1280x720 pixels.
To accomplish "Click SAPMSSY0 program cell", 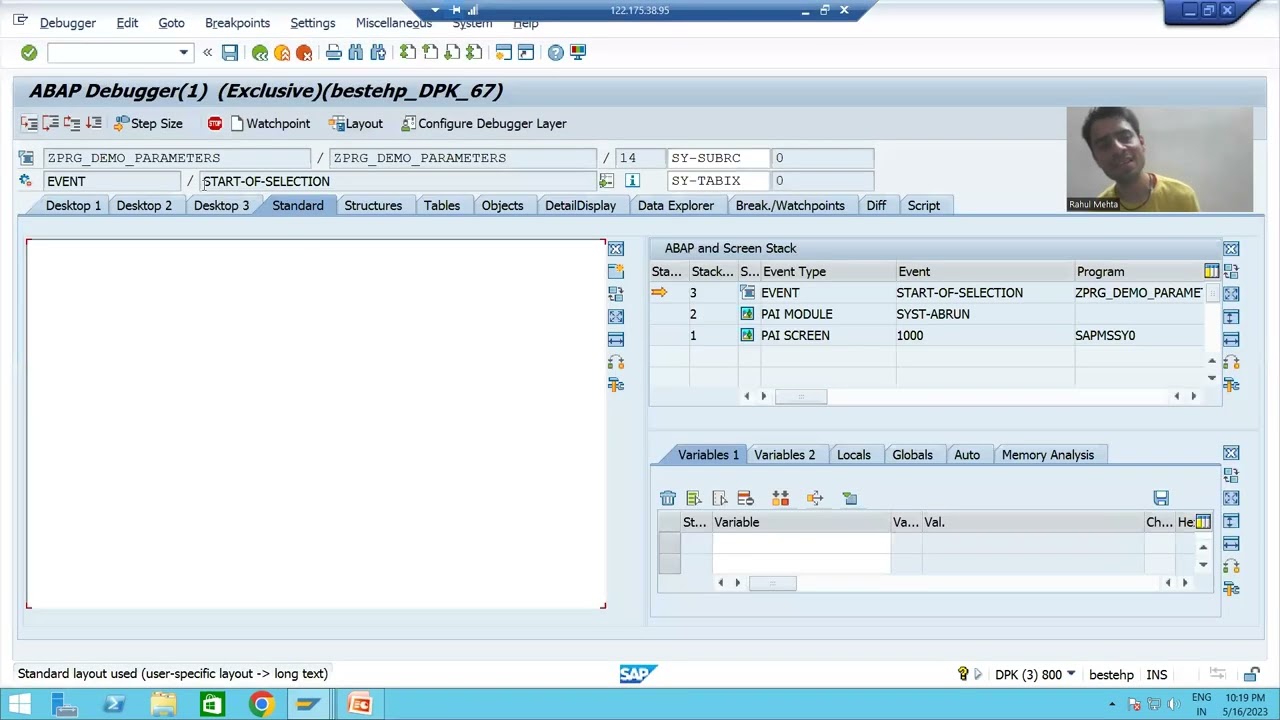I will tap(1138, 335).
